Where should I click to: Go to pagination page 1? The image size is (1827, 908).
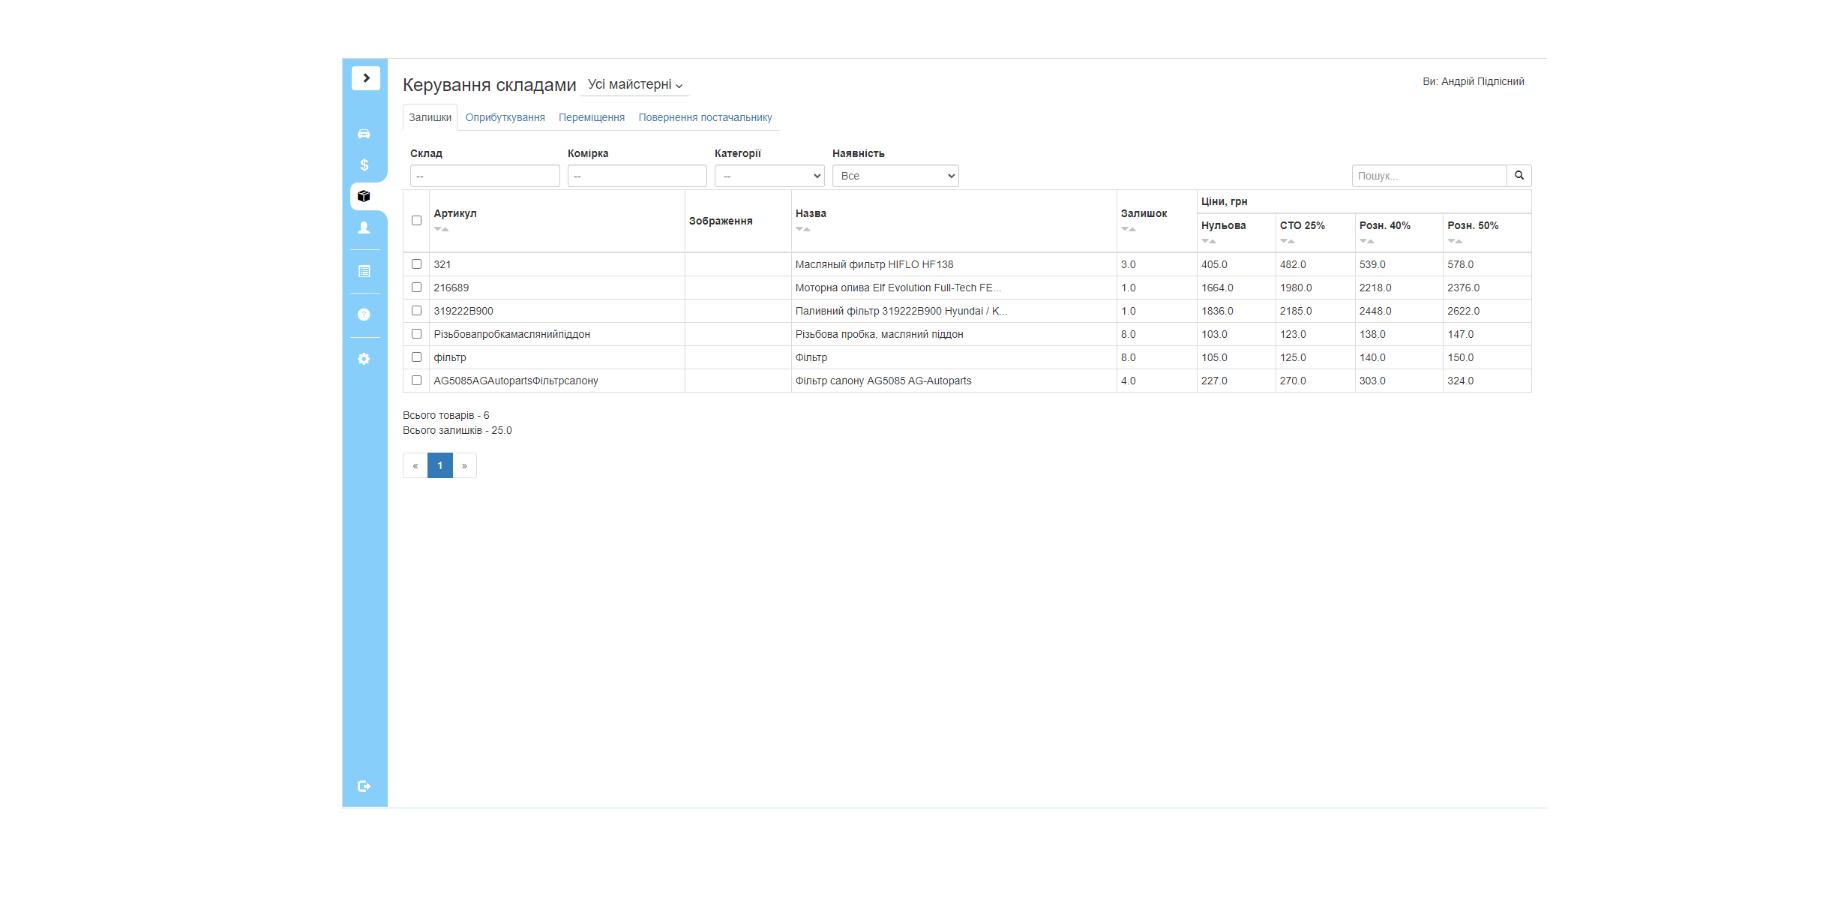440,466
